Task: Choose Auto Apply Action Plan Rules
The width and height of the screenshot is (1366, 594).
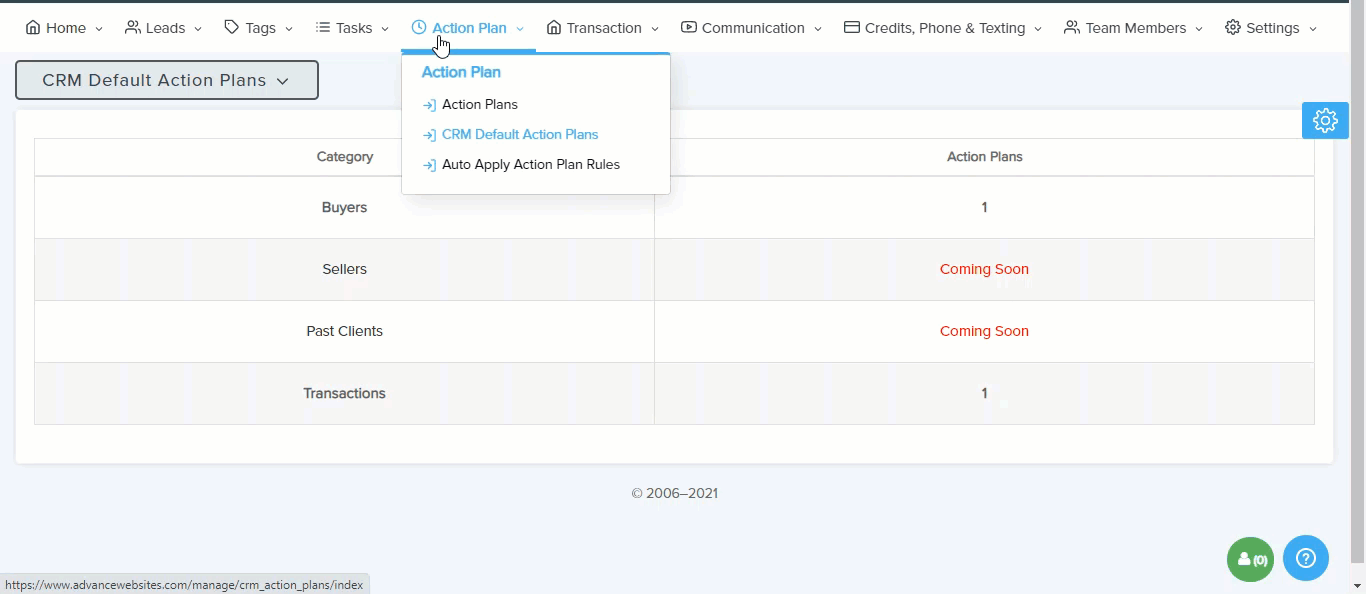Action: click(x=530, y=164)
